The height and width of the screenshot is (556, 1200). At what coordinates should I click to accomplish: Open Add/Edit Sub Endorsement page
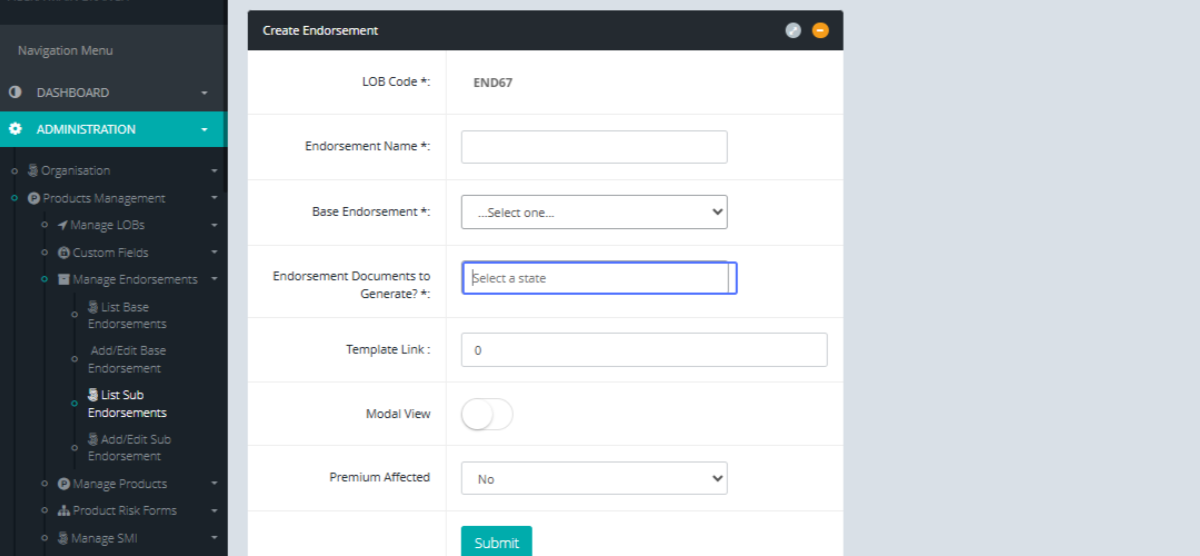pyautogui.click(x=128, y=447)
